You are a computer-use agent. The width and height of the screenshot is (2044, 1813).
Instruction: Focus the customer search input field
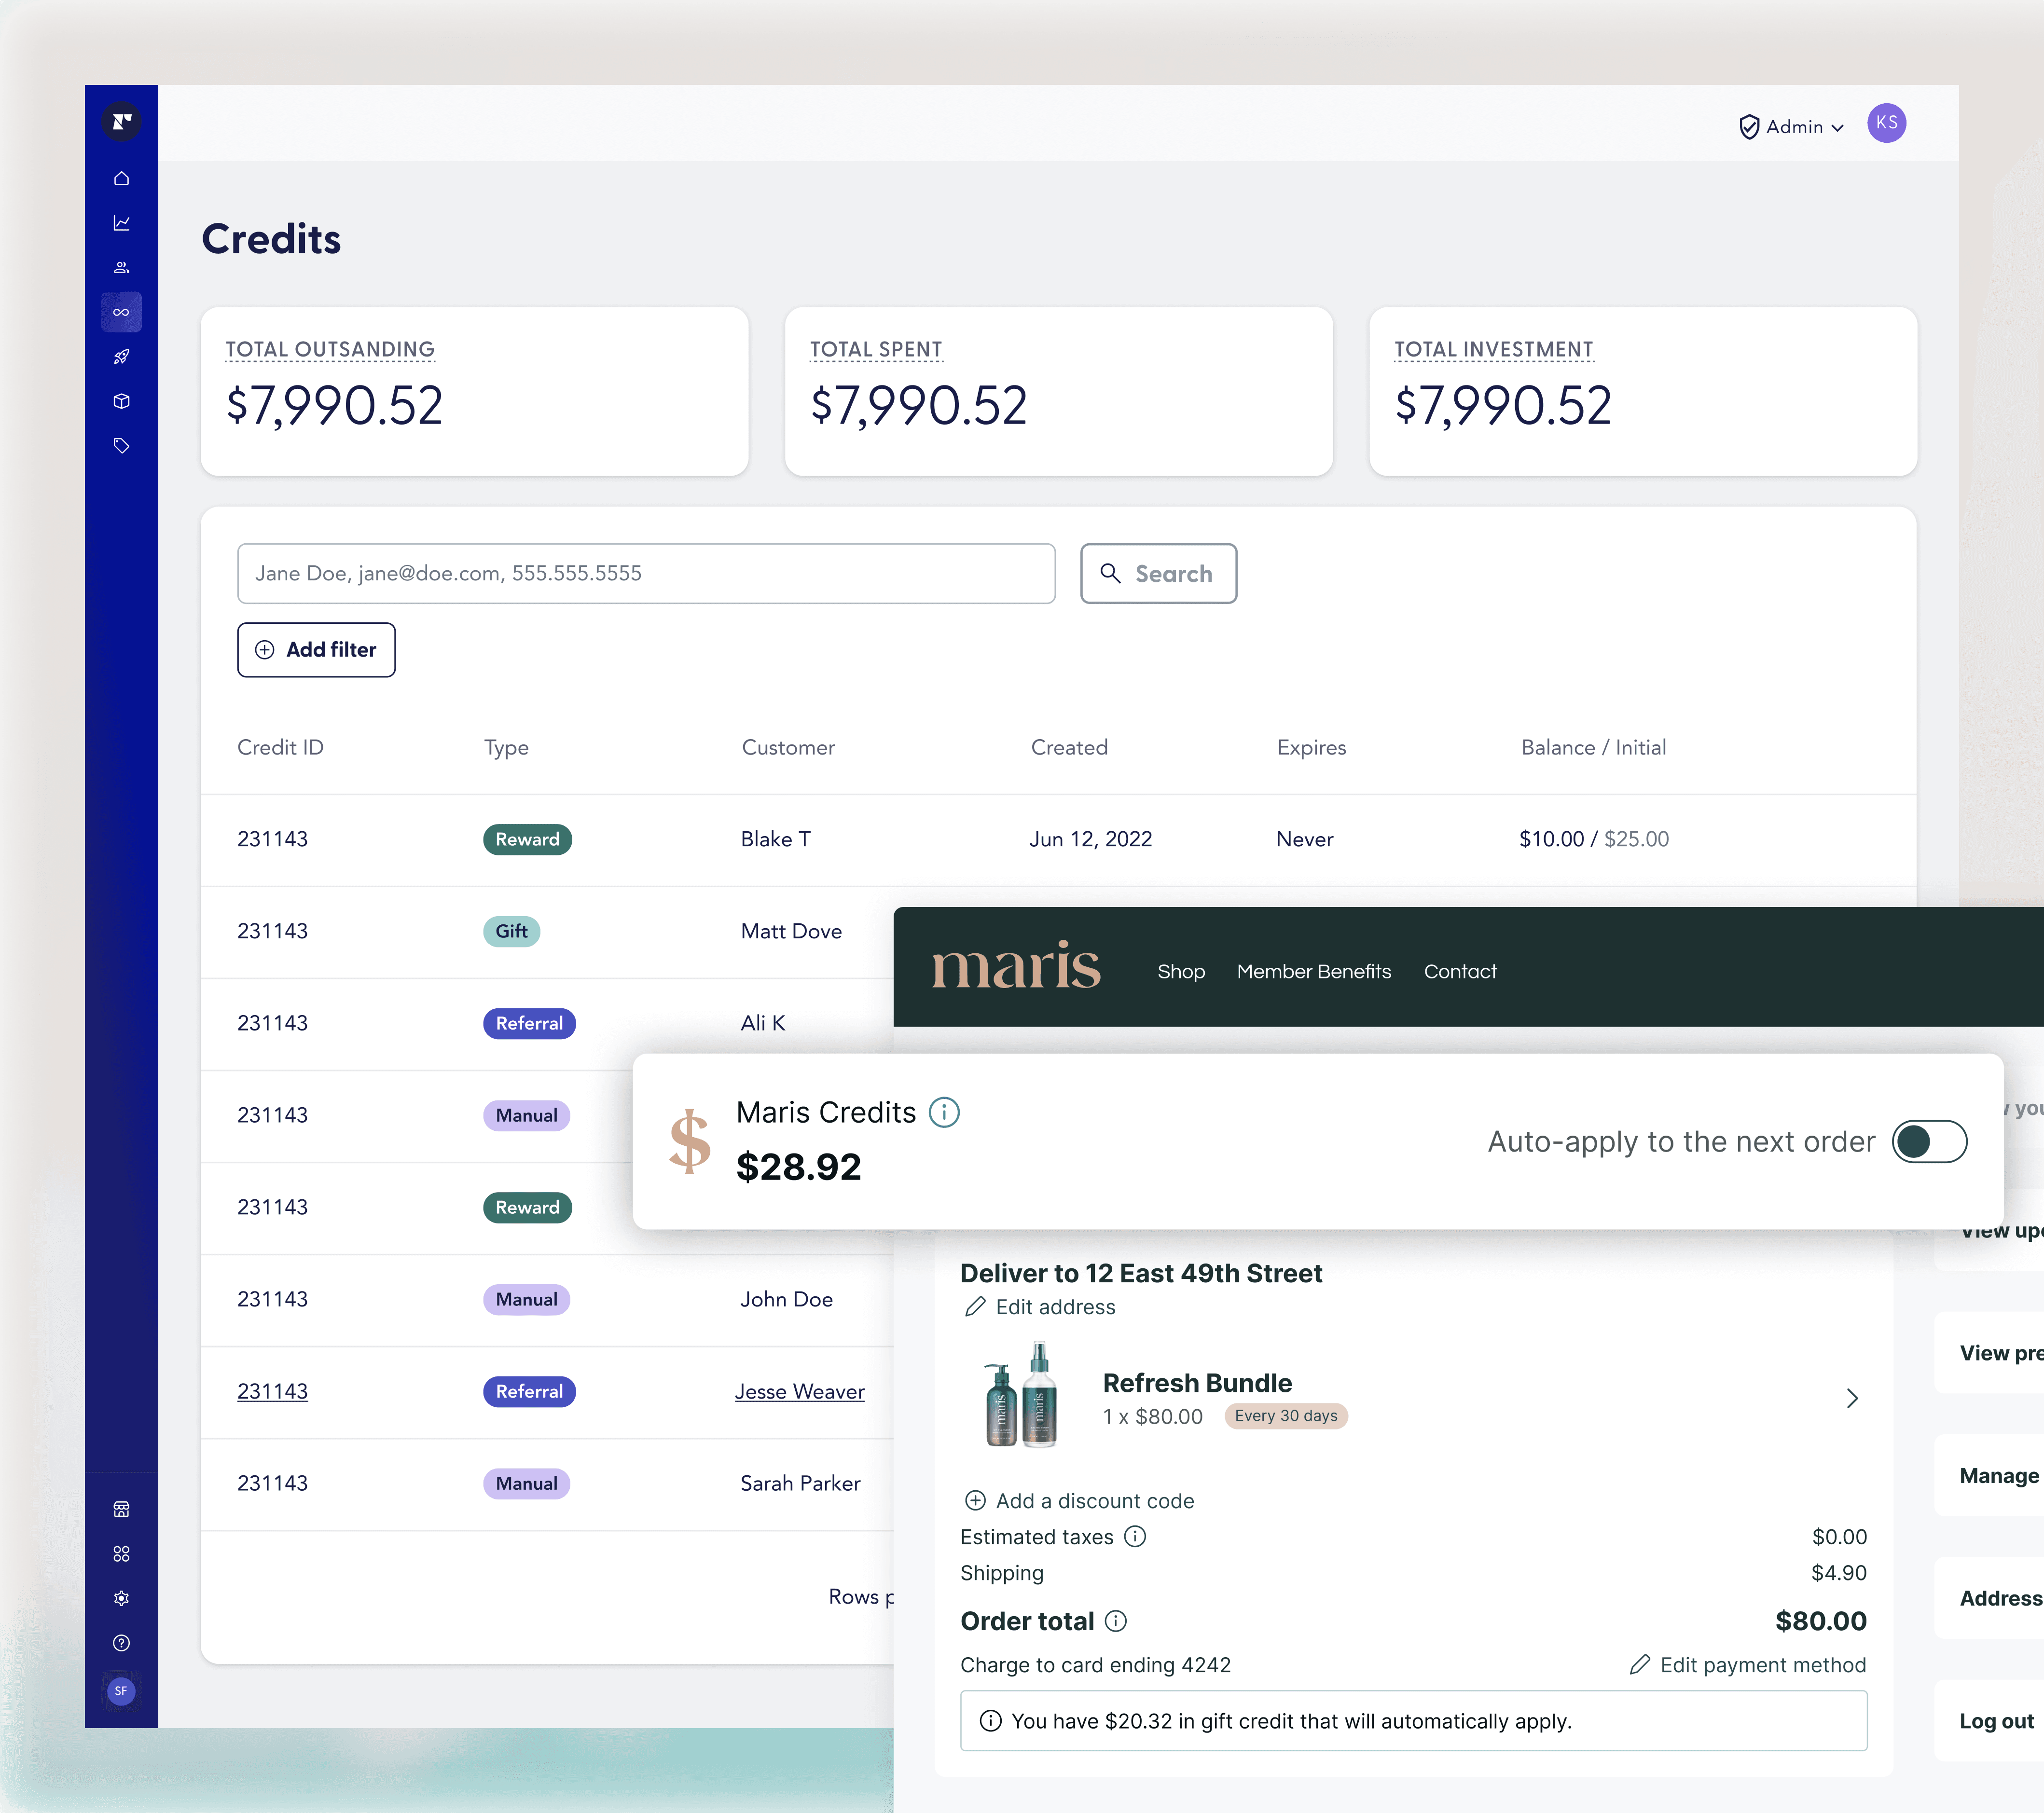[x=646, y=574]
